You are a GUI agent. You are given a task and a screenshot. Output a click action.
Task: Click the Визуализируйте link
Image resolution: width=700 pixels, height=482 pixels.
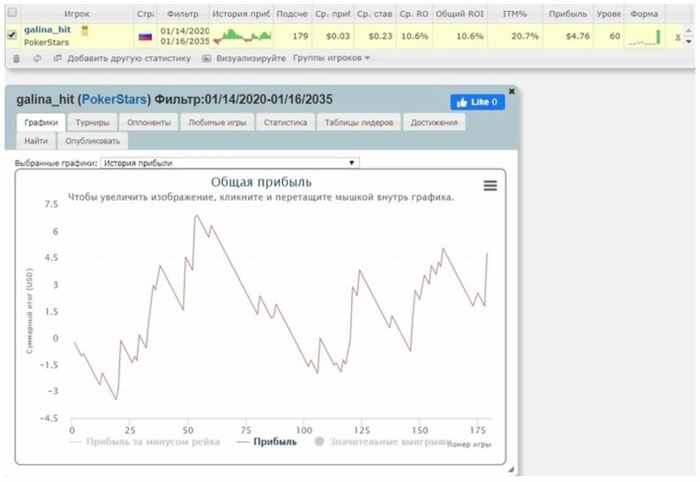pos(250,58)
